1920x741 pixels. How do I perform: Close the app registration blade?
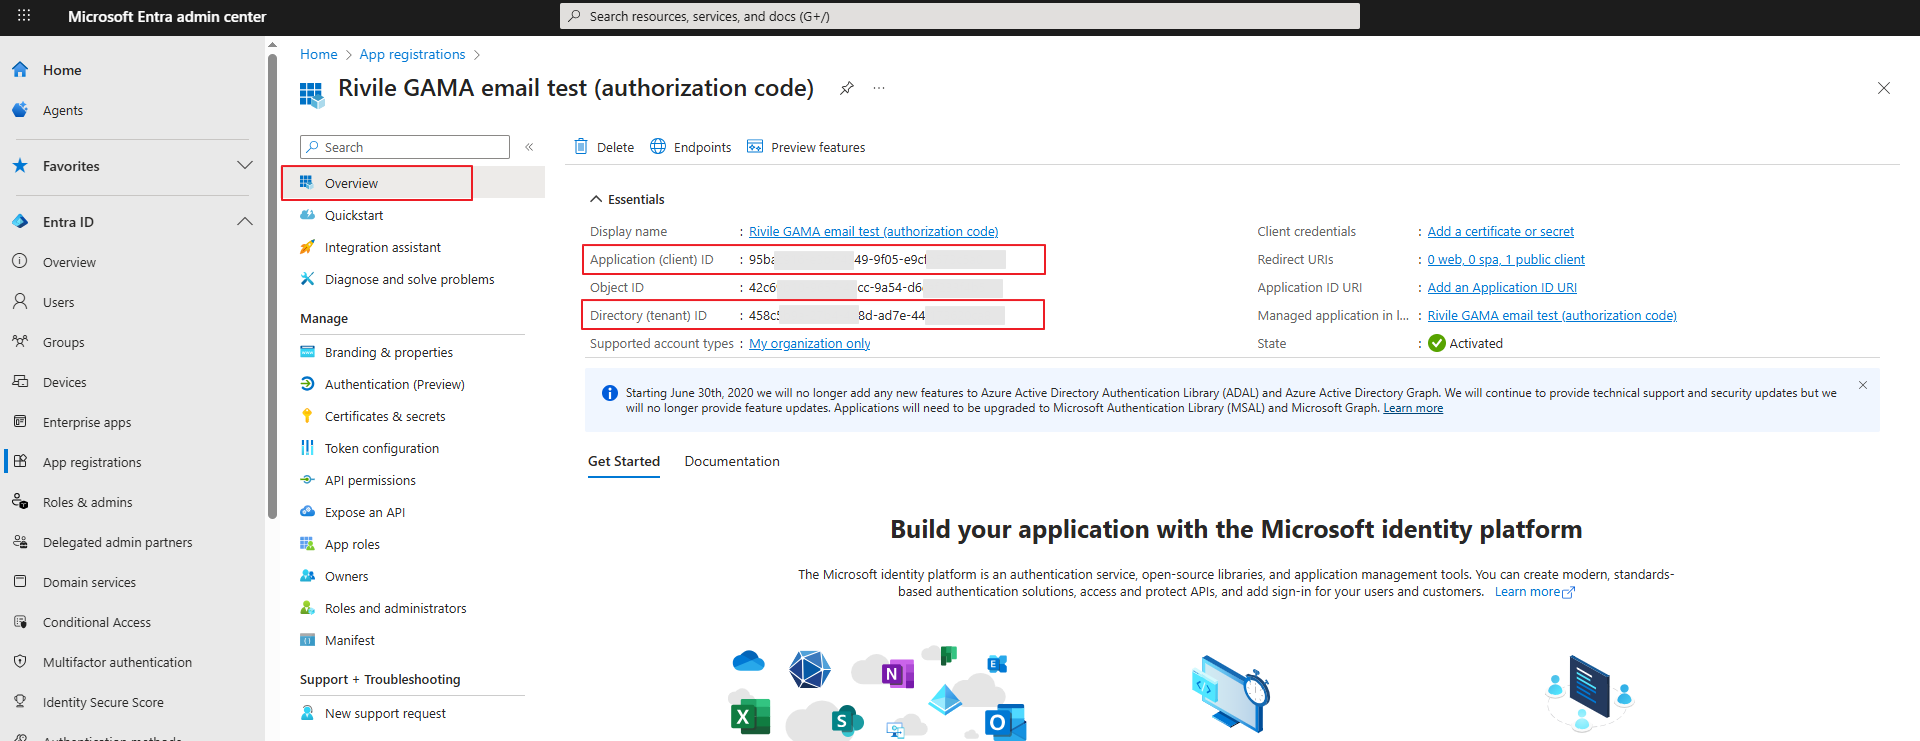tap(1884, 88)
